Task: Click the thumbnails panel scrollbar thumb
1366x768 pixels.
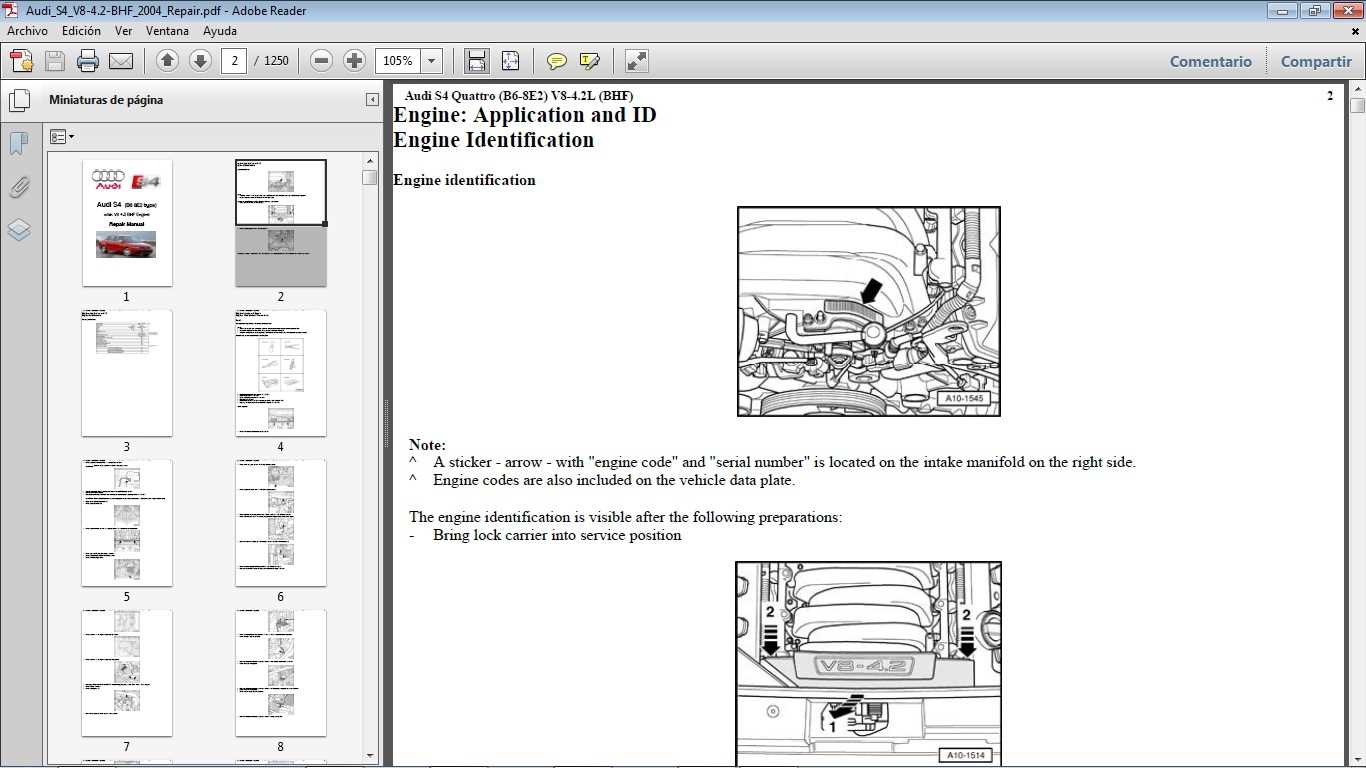Action: pos(370,177)
